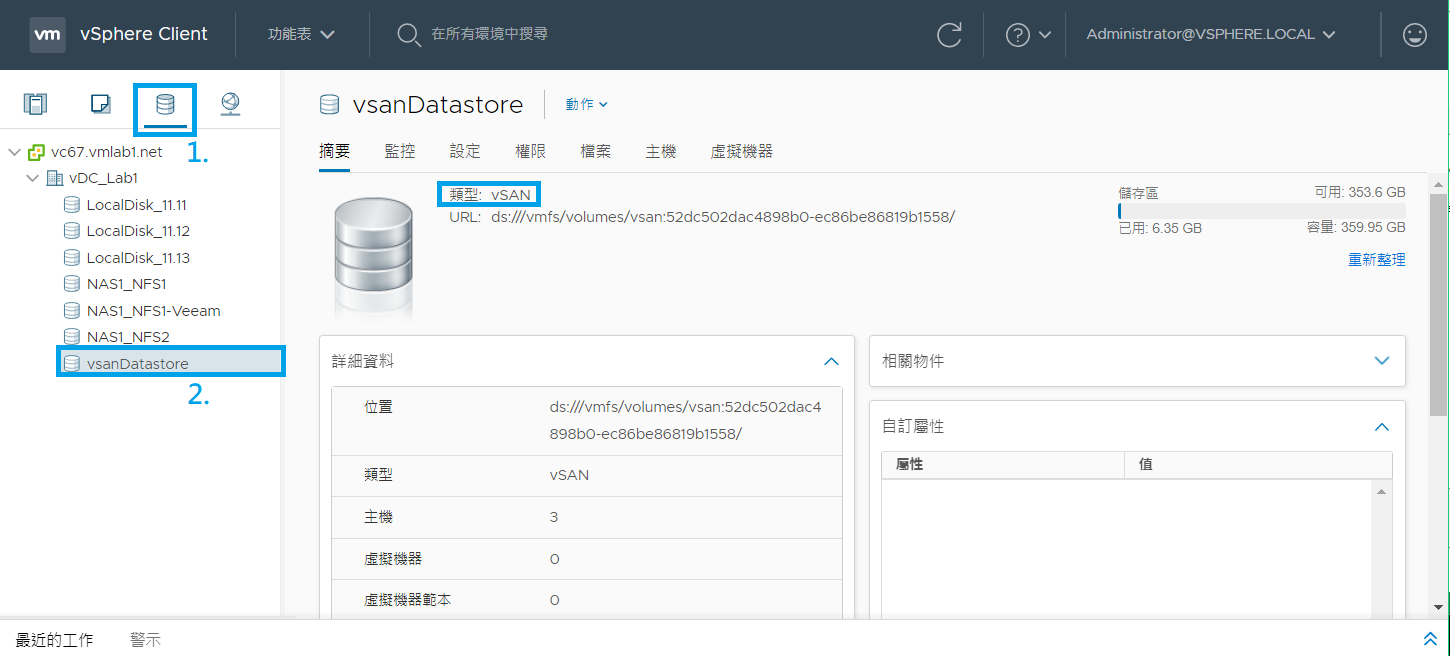
Task: Click the 重新整理 refresh link
Action: 1377,259
